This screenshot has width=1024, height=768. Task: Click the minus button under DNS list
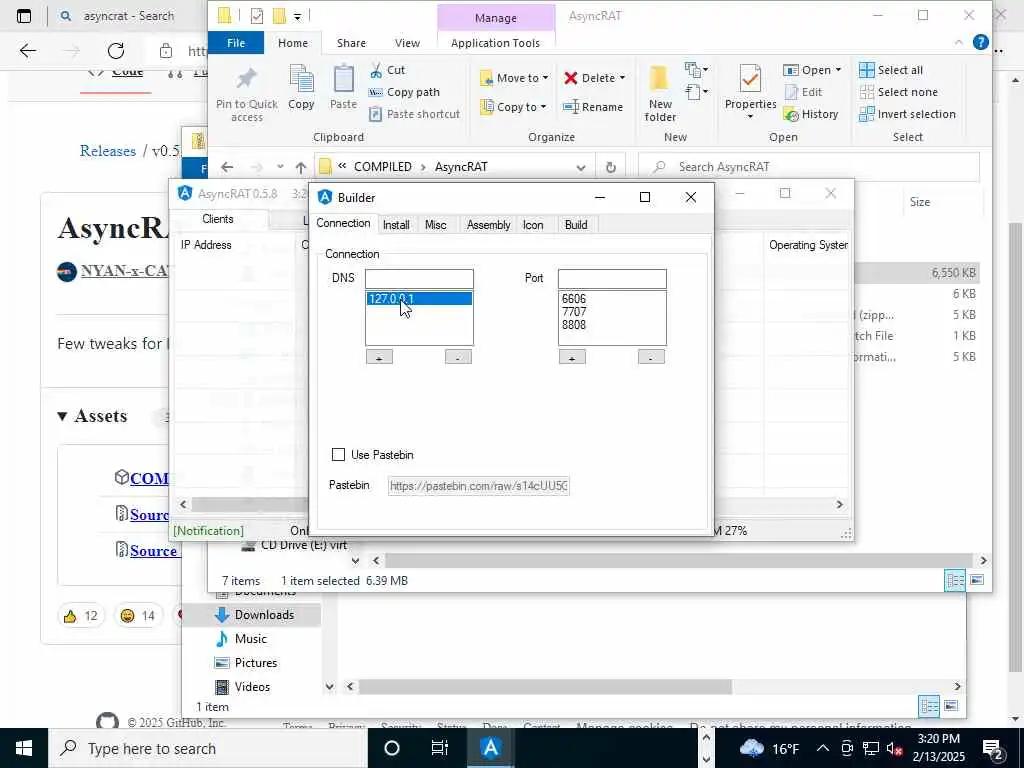click(458, 357)
